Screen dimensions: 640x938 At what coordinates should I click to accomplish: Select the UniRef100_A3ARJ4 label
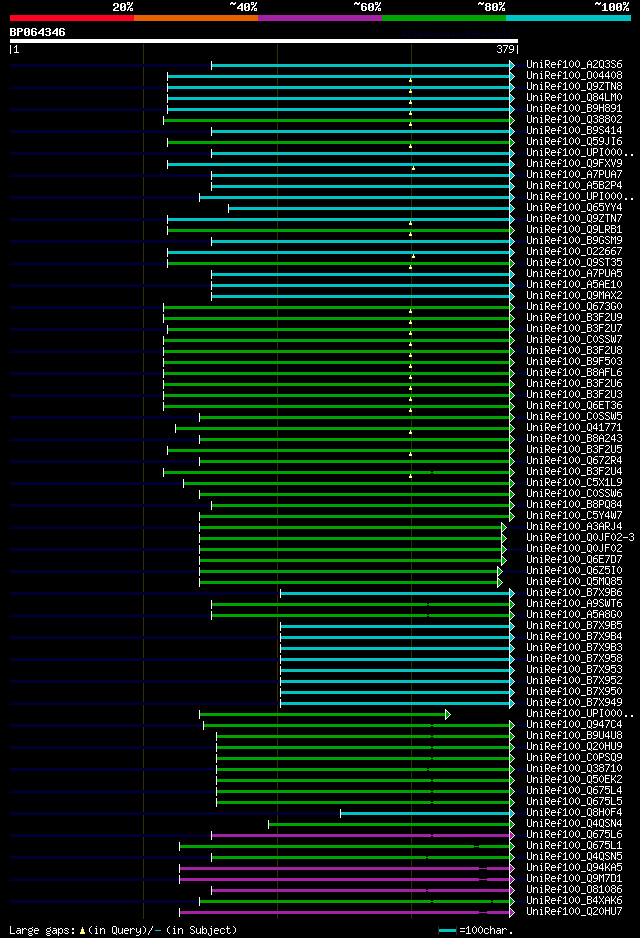click(x=574, y=526)
